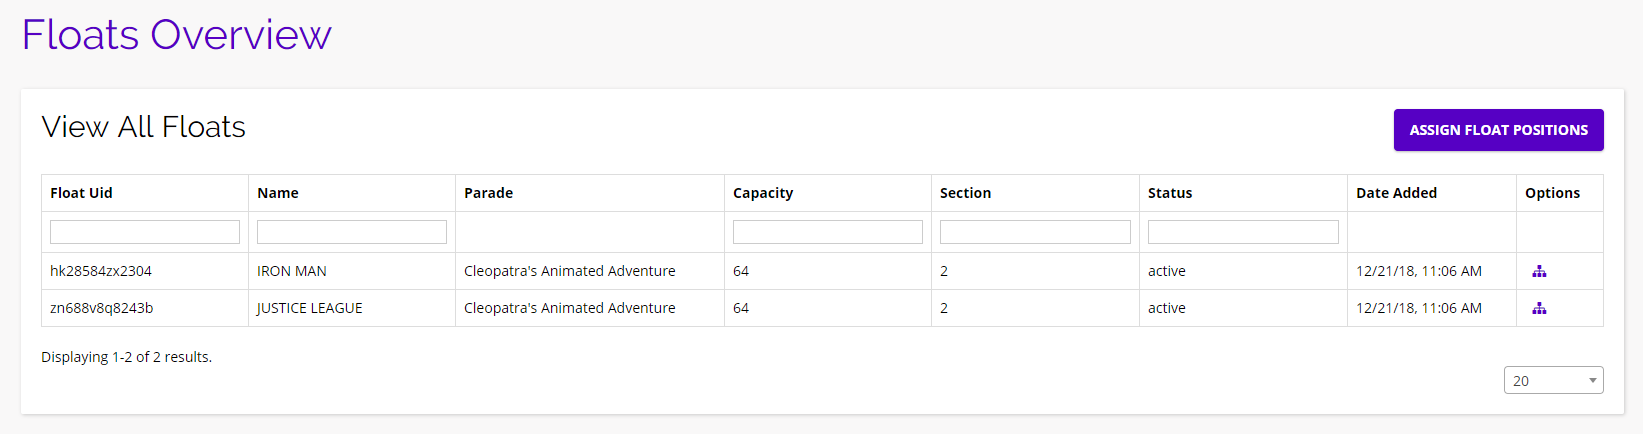This screenshot has width=1643, height=434.
Task: Sort floats by Status column header
Action: pos(1170,193)
